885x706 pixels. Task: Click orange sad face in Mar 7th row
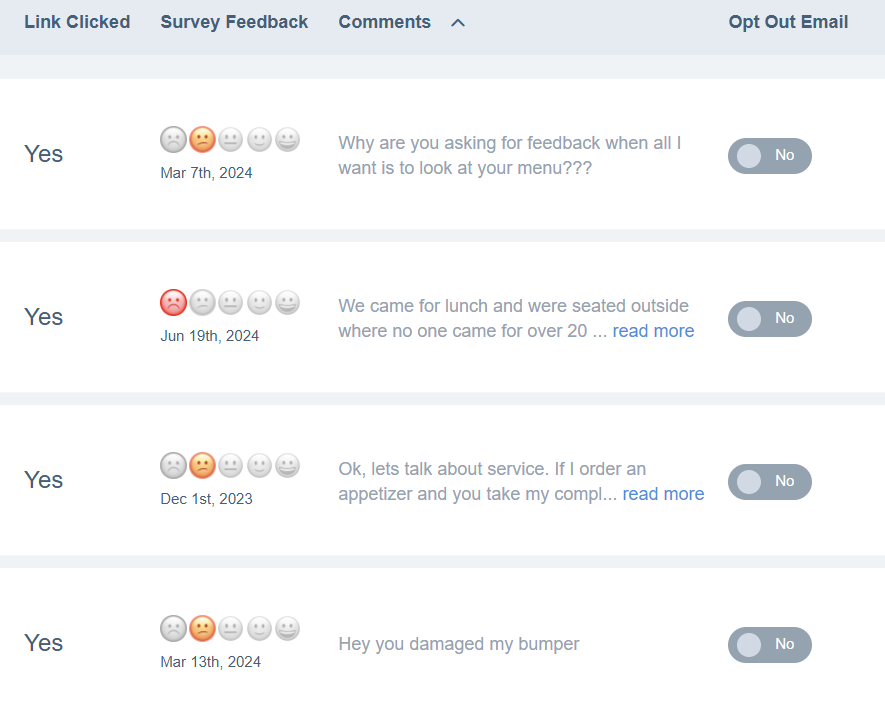pos(202,139)
